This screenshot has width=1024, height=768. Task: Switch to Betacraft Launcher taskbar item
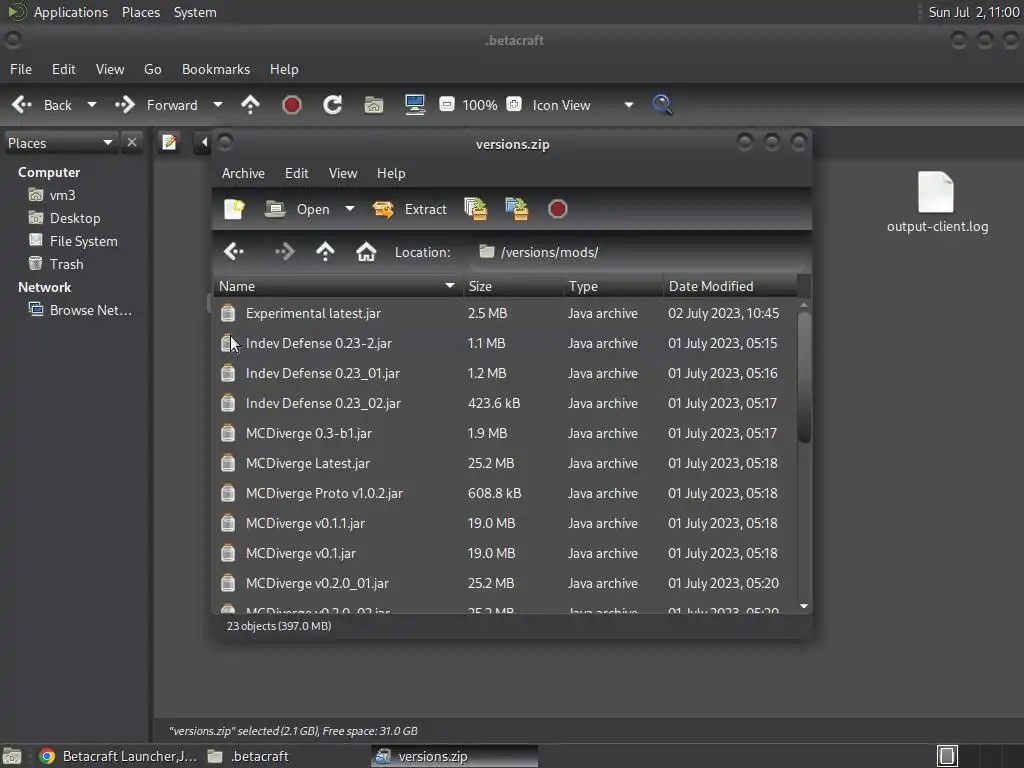tap(118, 756)
